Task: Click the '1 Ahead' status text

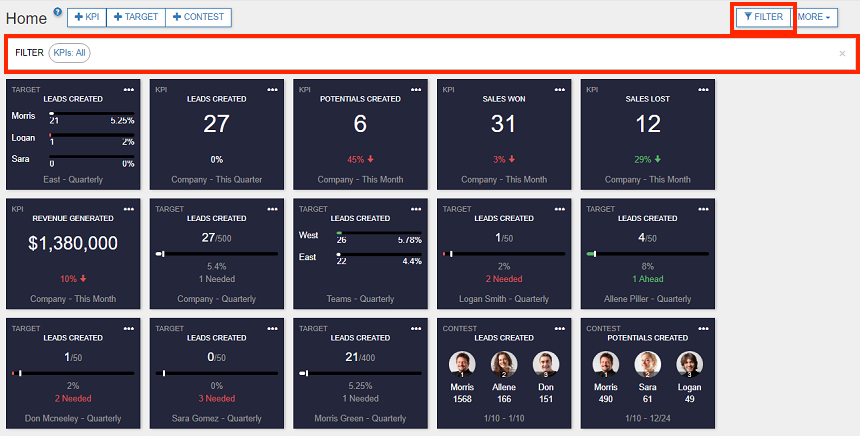Action: point(648,279)
